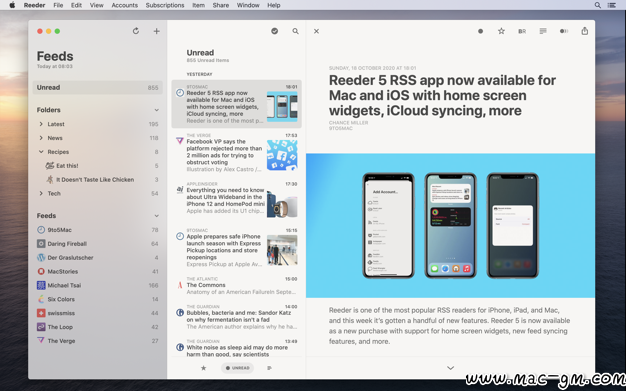The width and height of the screenshot is (626, 391).
Task: Open the Reeder 5 RSS app article
Action: tap(236, 104)
